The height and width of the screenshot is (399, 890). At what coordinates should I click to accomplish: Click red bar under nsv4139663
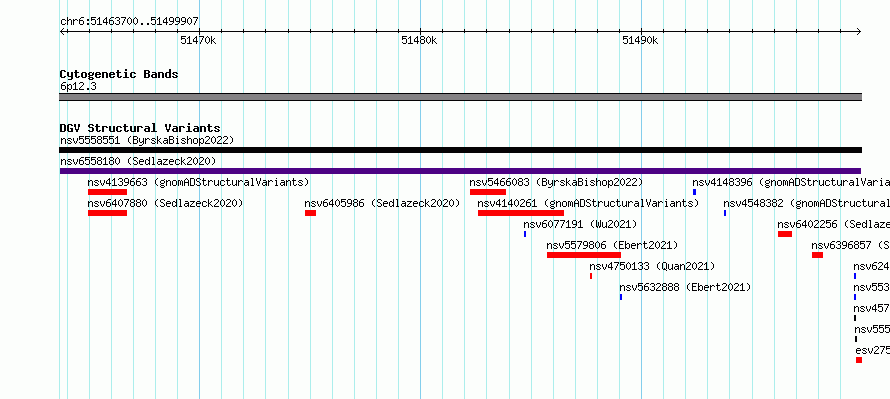(107, 192)
